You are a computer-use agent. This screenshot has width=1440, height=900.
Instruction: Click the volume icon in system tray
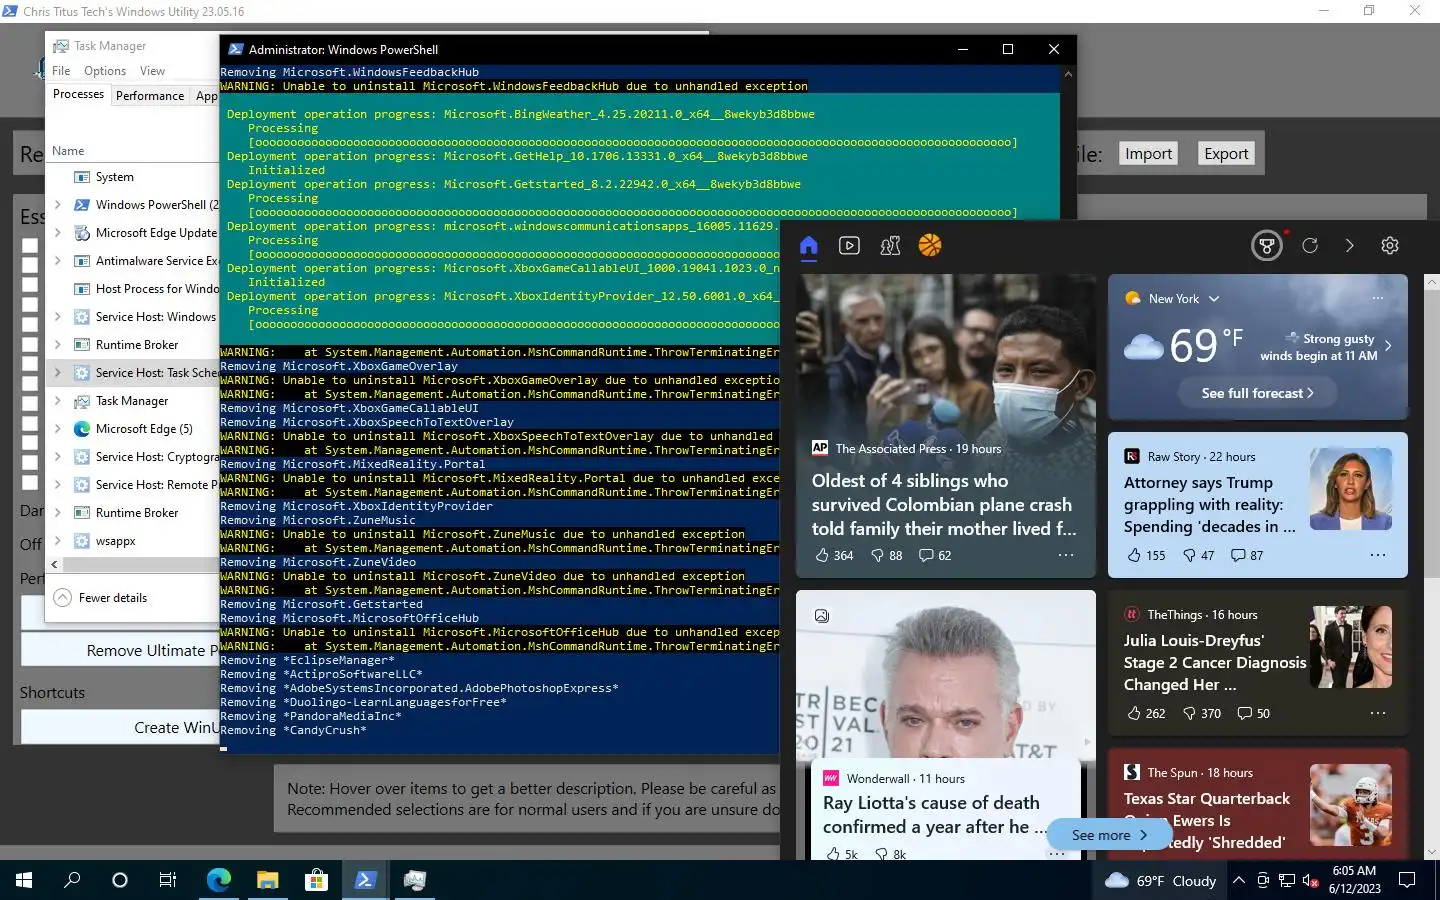1311,881
